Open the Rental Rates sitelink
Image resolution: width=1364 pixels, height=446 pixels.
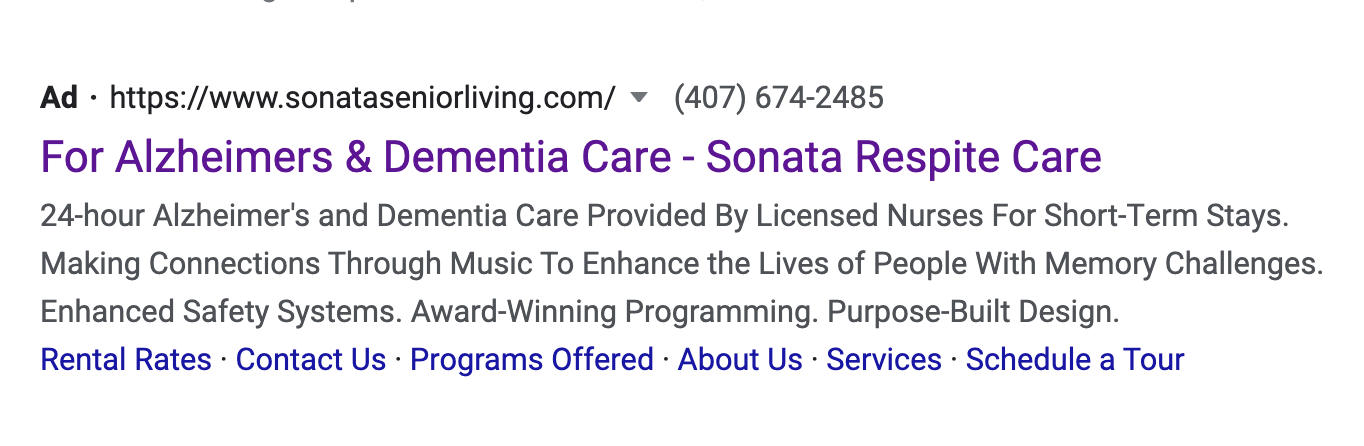tap(126, 359)
